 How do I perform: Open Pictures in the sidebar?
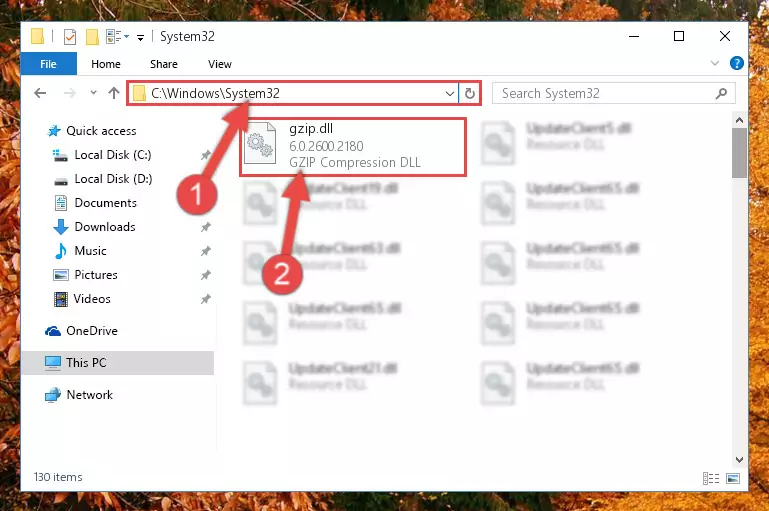(x=96, y=275)
